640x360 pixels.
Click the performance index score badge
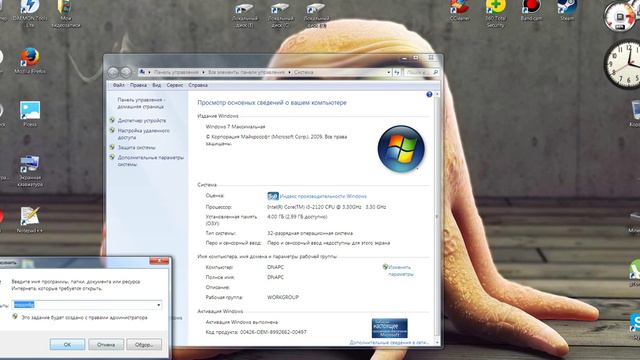click(x=273, y=196)
